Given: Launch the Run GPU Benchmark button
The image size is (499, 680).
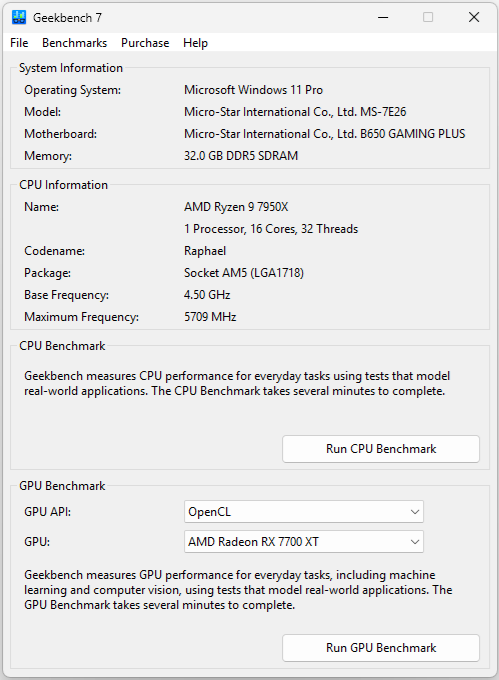Looking at the screenshot, I should coord(381,648).
